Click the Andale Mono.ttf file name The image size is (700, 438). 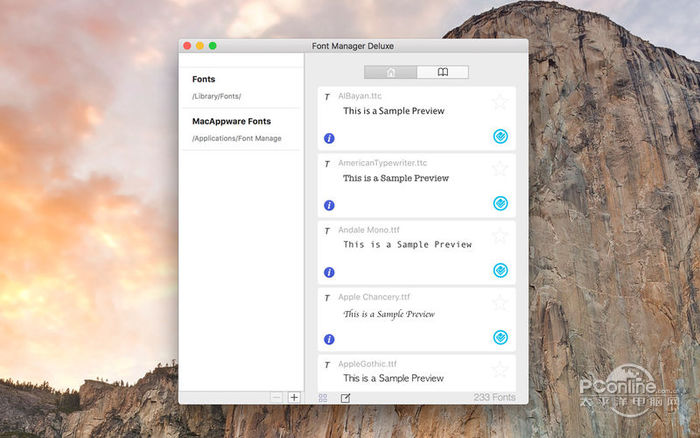coord(369,230)
